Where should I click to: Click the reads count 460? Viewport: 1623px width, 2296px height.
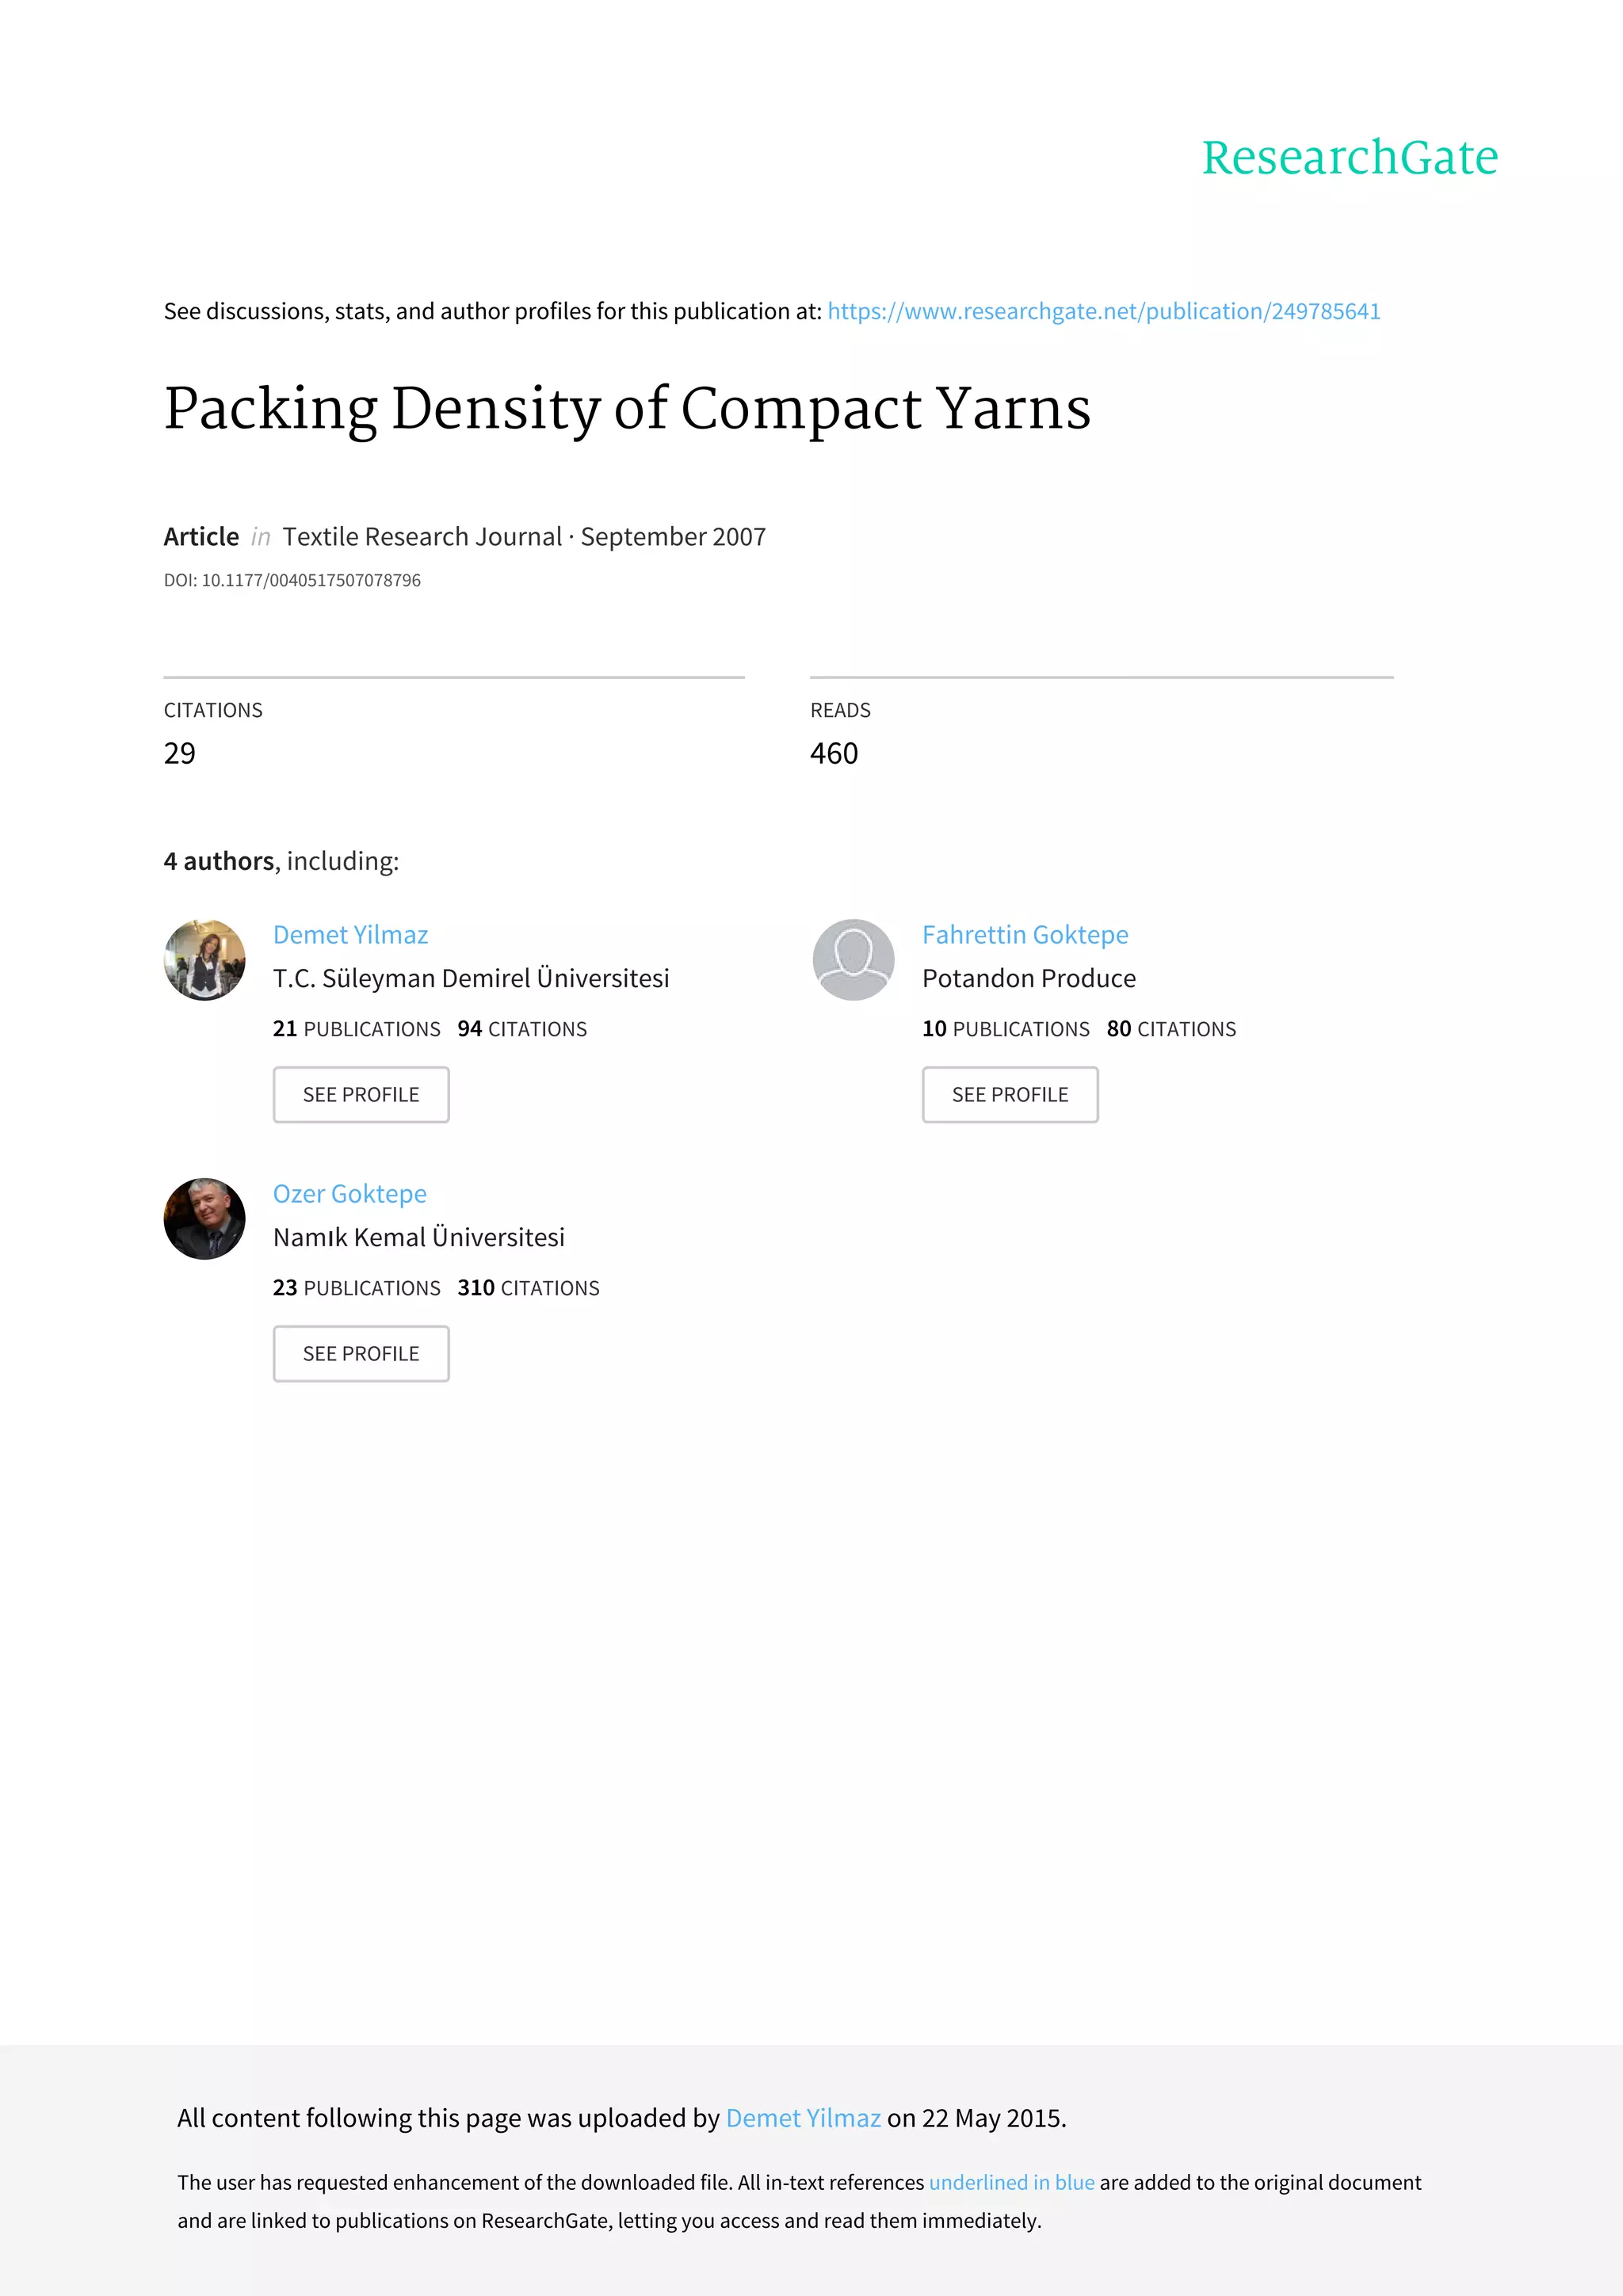click(834, 754)
